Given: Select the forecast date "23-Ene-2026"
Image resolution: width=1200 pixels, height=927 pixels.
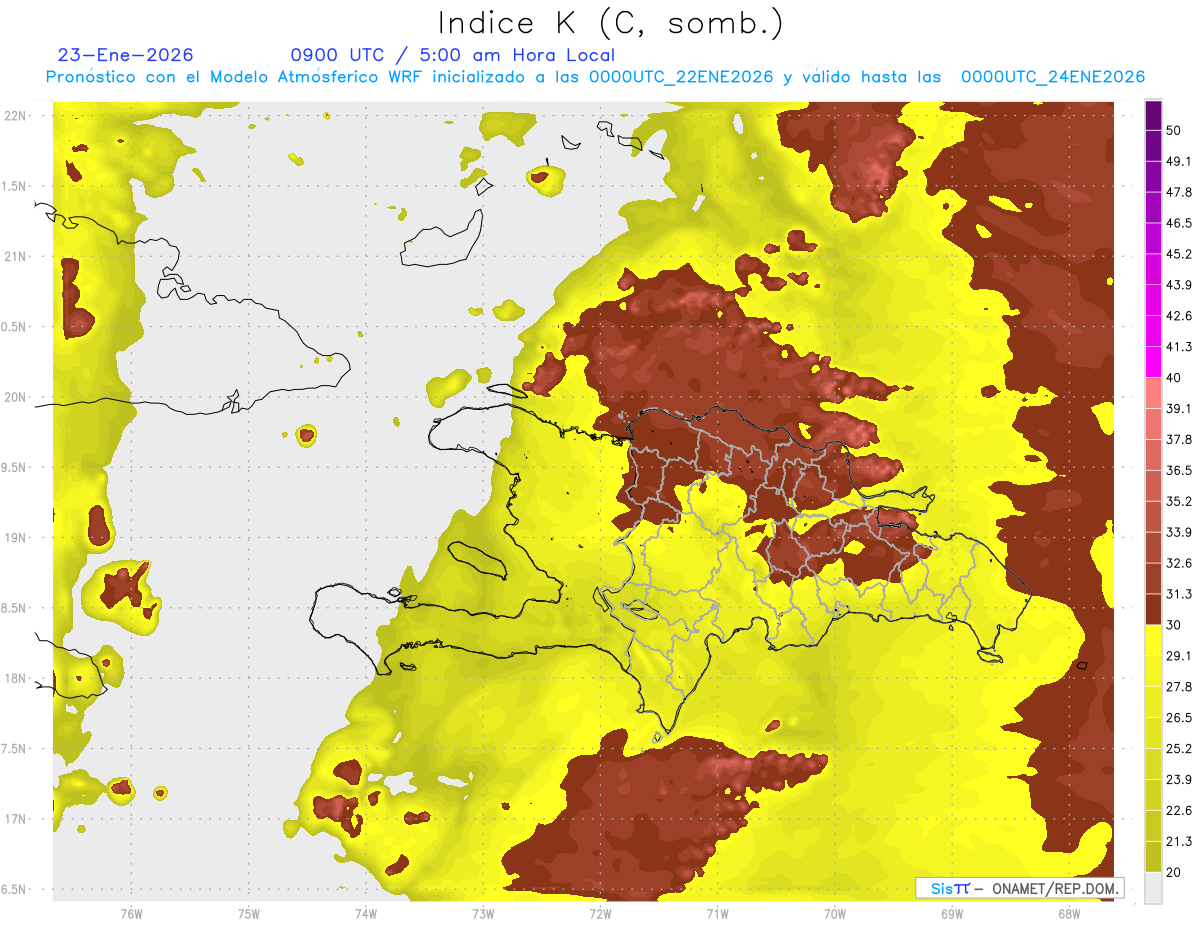Looking at the screenshot, I should 126,55.
